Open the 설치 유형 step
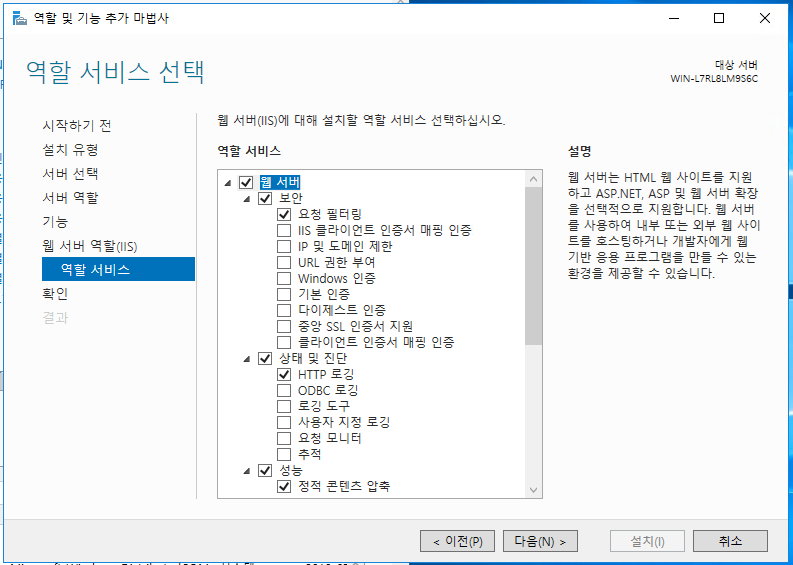 [x=70, y=150]
